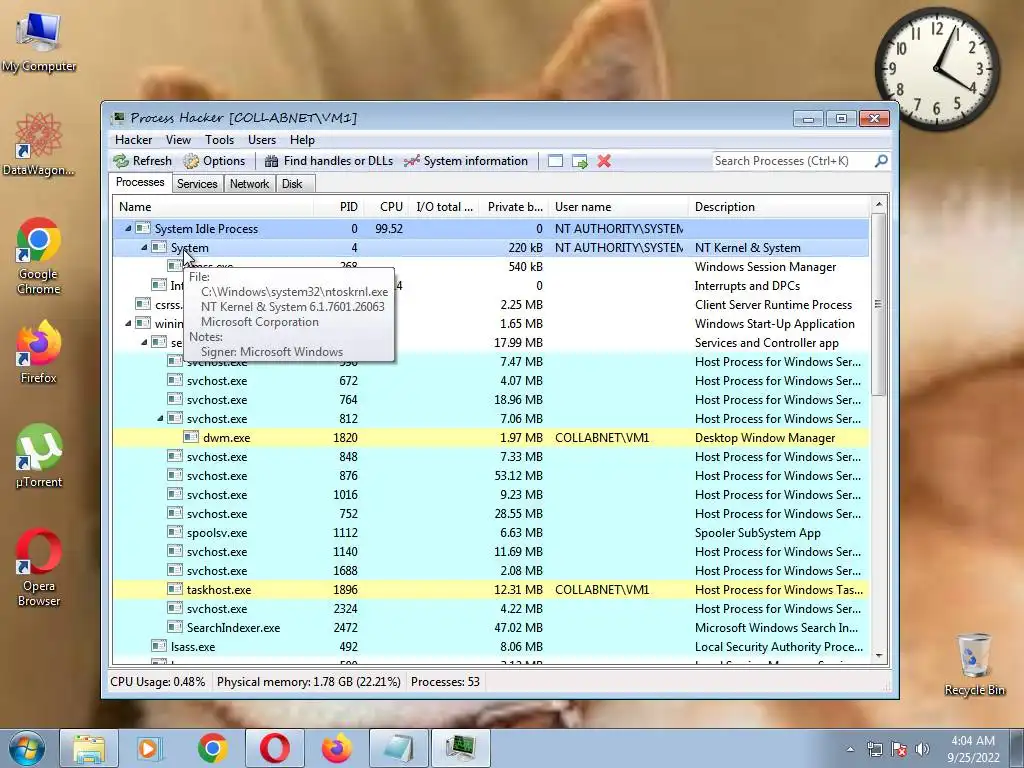Select the Opera Browser desktop shortcut
Viewport: 1024px width, 768px height.
click(x=39, y=567)
